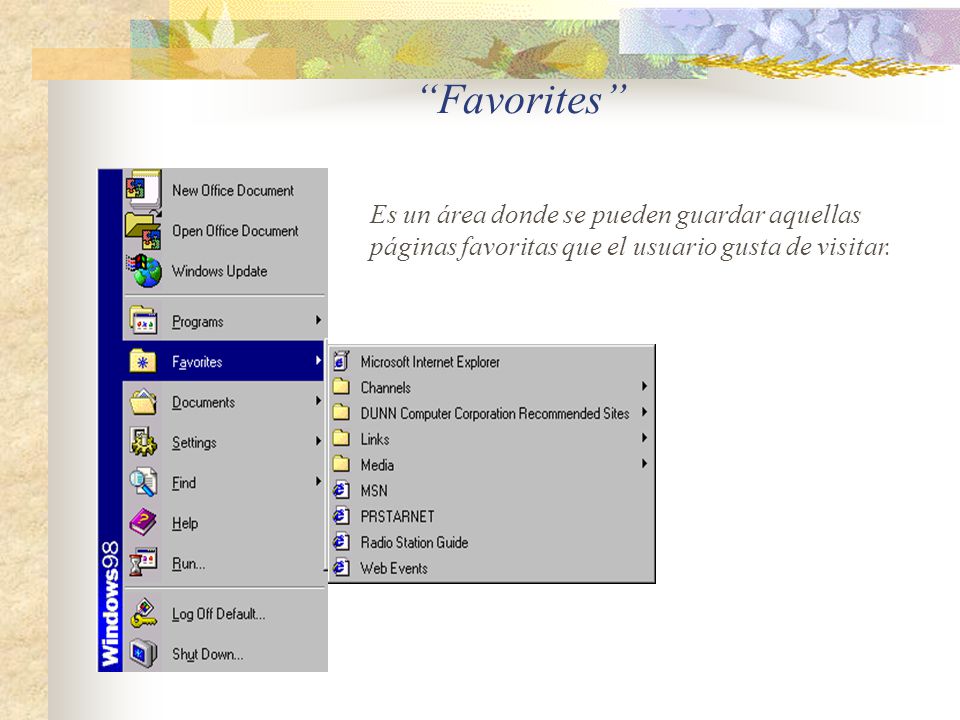Click the PRSTARNET page icon

[x=342, y=516]
